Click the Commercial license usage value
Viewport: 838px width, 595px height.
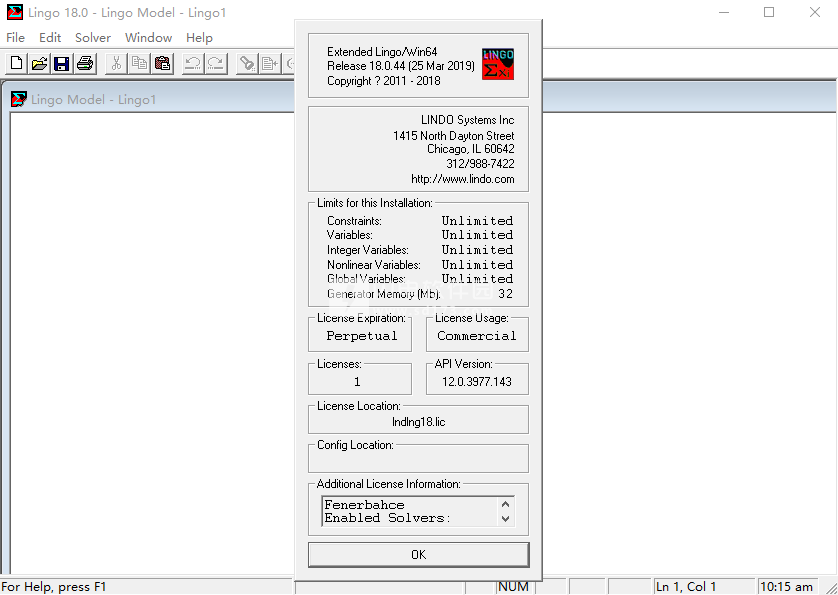477,336
